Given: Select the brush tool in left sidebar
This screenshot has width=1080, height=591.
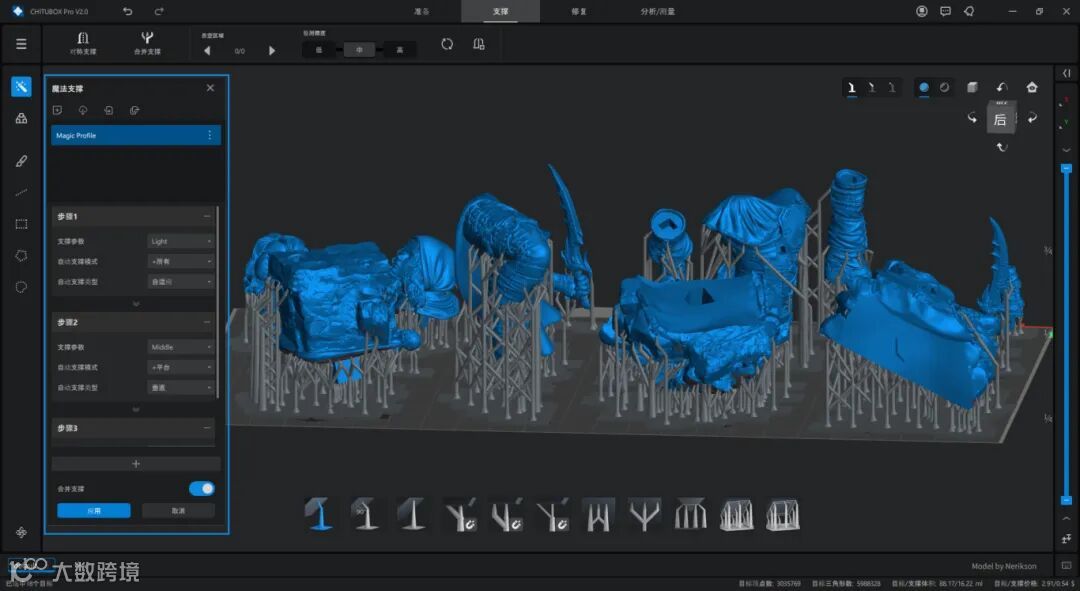Looking at the screenshot, I should [21, 160].
